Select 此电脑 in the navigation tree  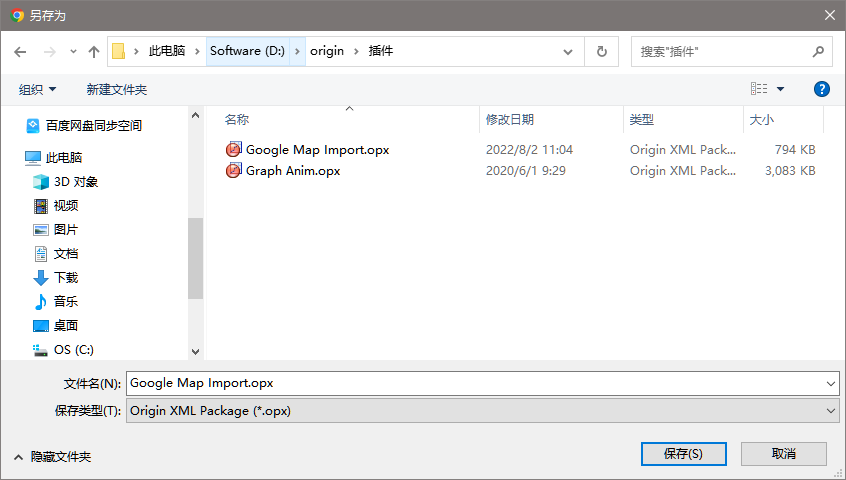64,157
